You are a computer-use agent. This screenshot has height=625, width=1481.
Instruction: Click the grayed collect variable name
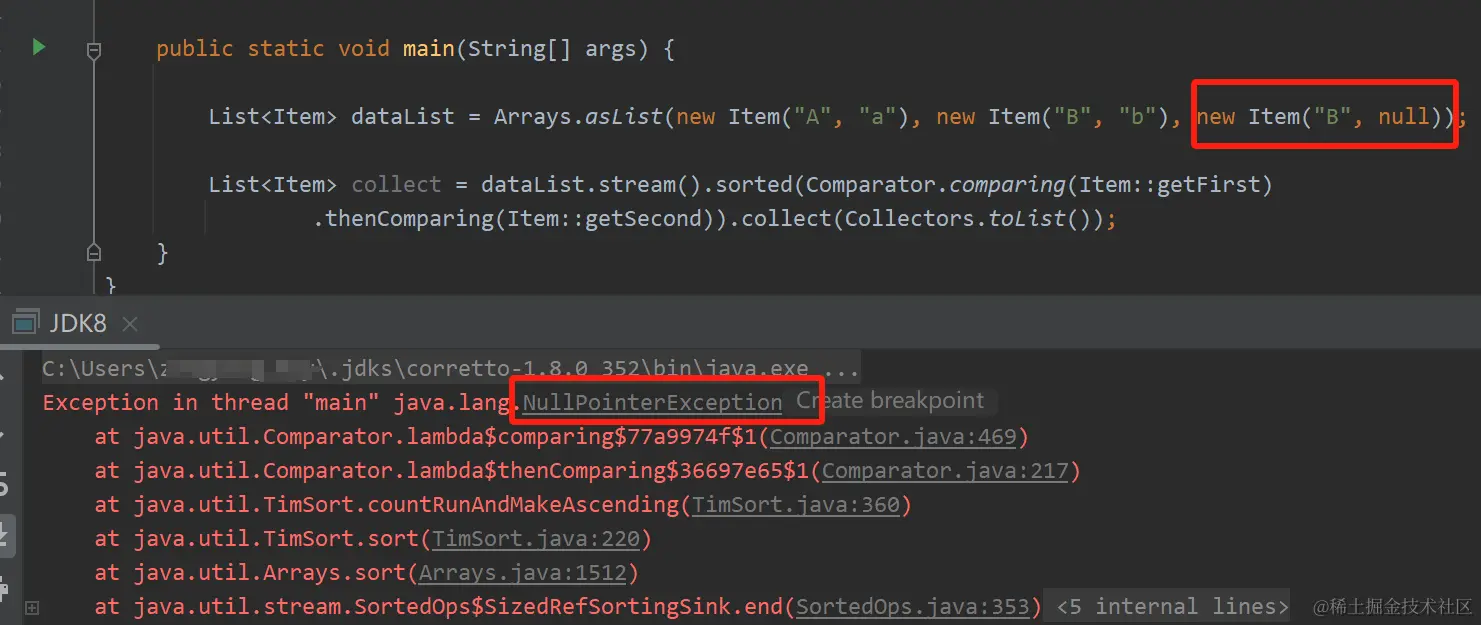click(396, 184)
